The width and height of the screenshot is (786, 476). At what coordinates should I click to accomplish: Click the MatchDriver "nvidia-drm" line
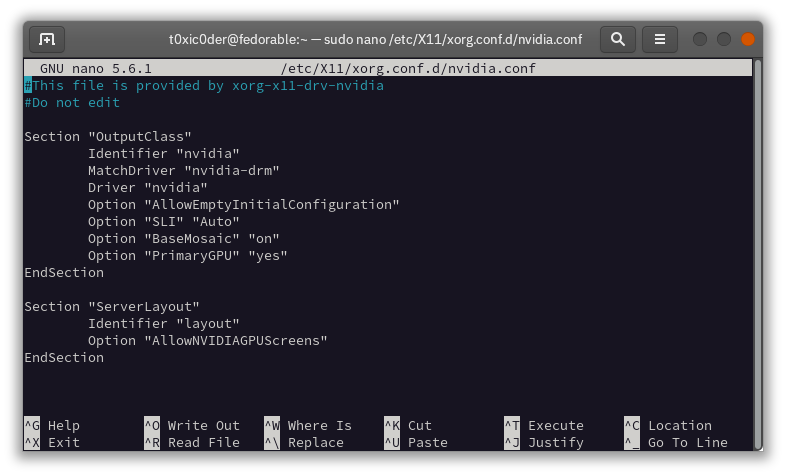183,170
